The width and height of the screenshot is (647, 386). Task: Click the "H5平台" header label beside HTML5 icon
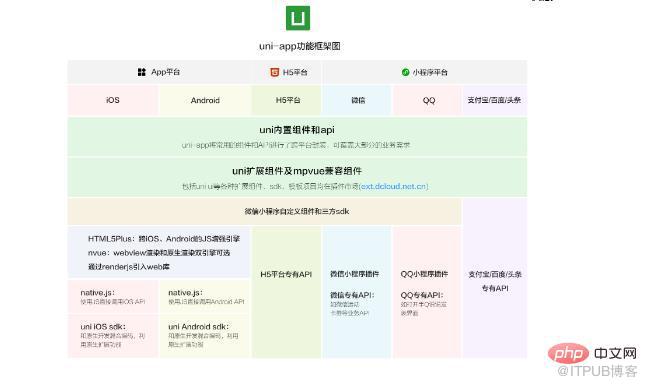pyautogui.click(x=295, y=72)
